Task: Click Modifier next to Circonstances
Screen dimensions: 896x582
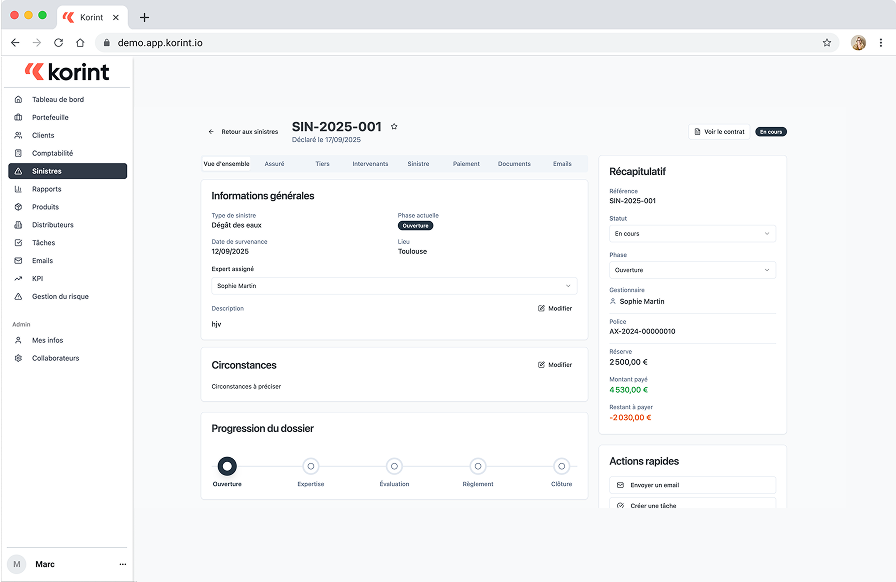Action: (x=554, y=364)
